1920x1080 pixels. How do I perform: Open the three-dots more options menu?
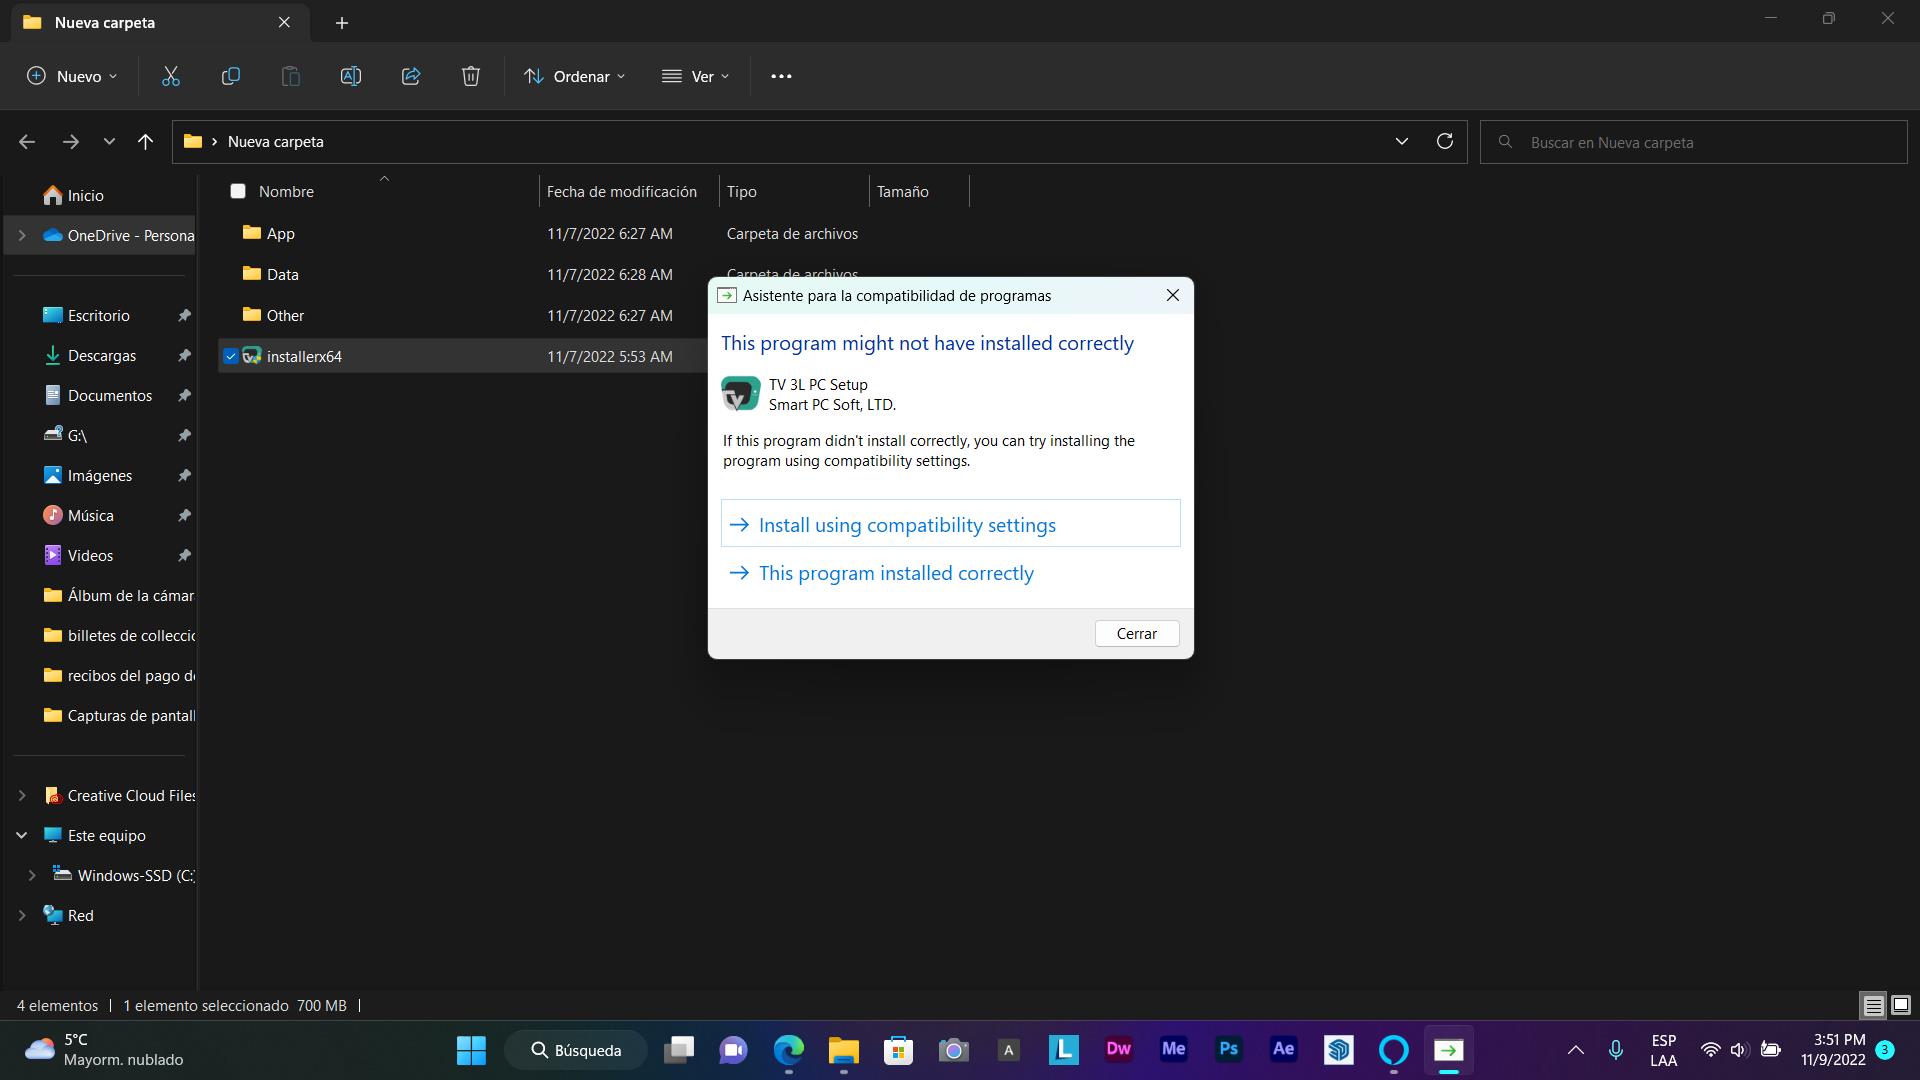(781, 76)
